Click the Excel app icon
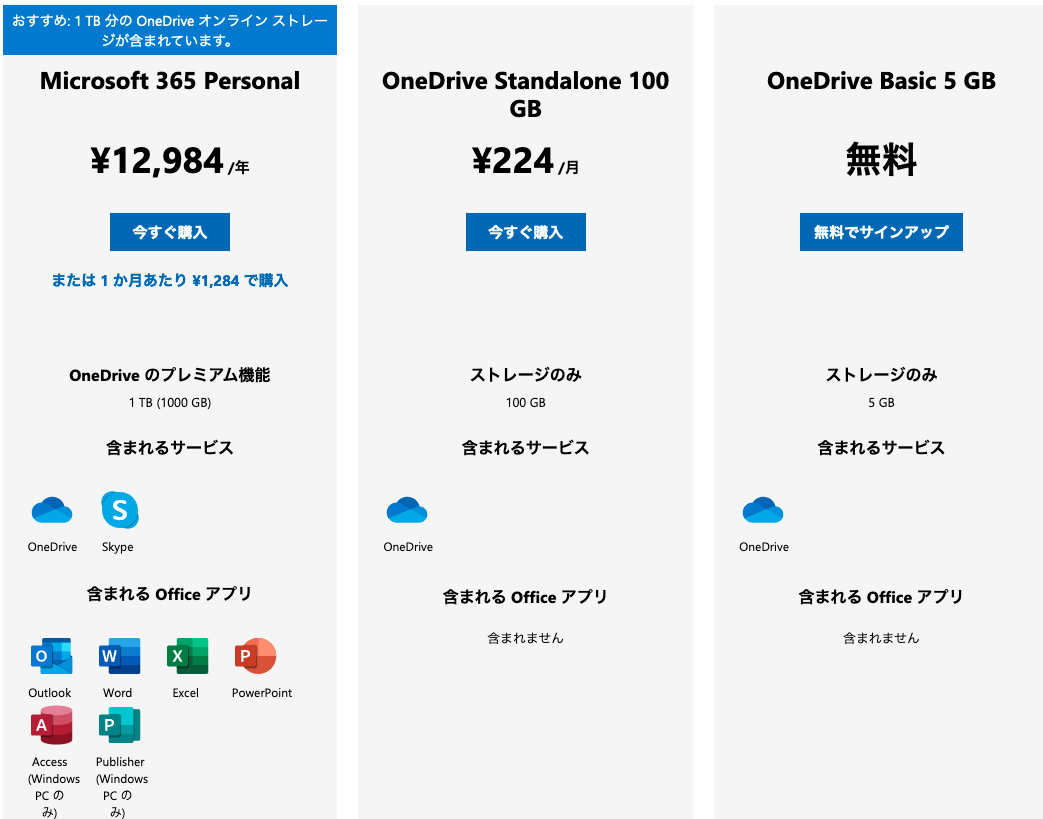1043x819 pixels. 188,656
